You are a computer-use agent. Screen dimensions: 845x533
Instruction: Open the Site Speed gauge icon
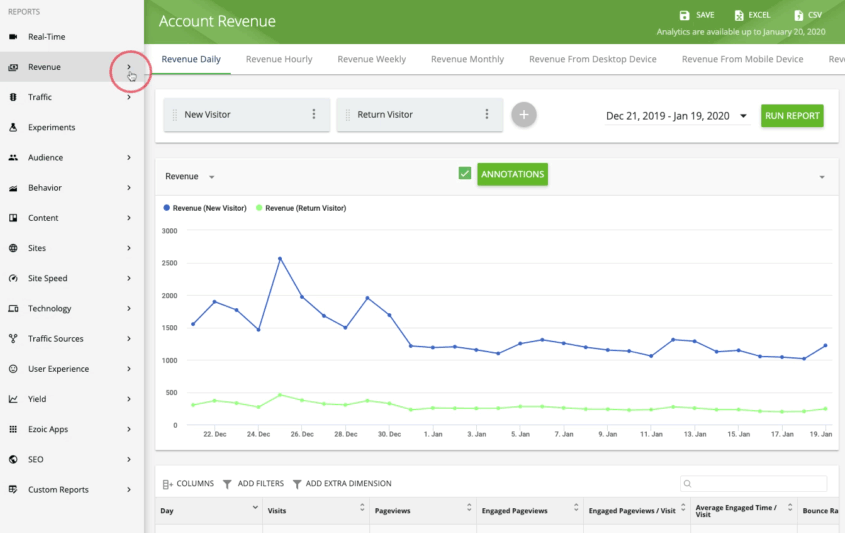(x=13, y=278)
